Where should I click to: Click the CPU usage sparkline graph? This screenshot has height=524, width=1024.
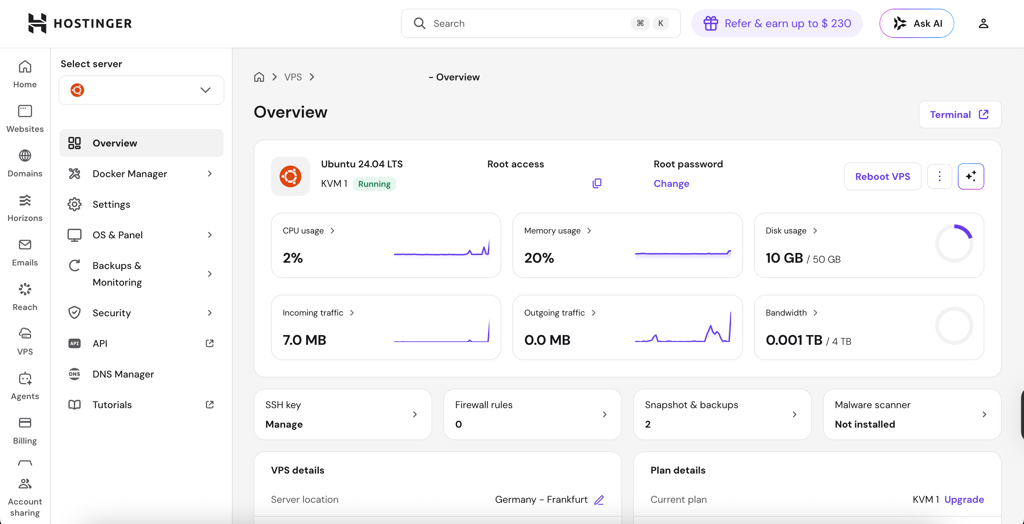(441, 249)
